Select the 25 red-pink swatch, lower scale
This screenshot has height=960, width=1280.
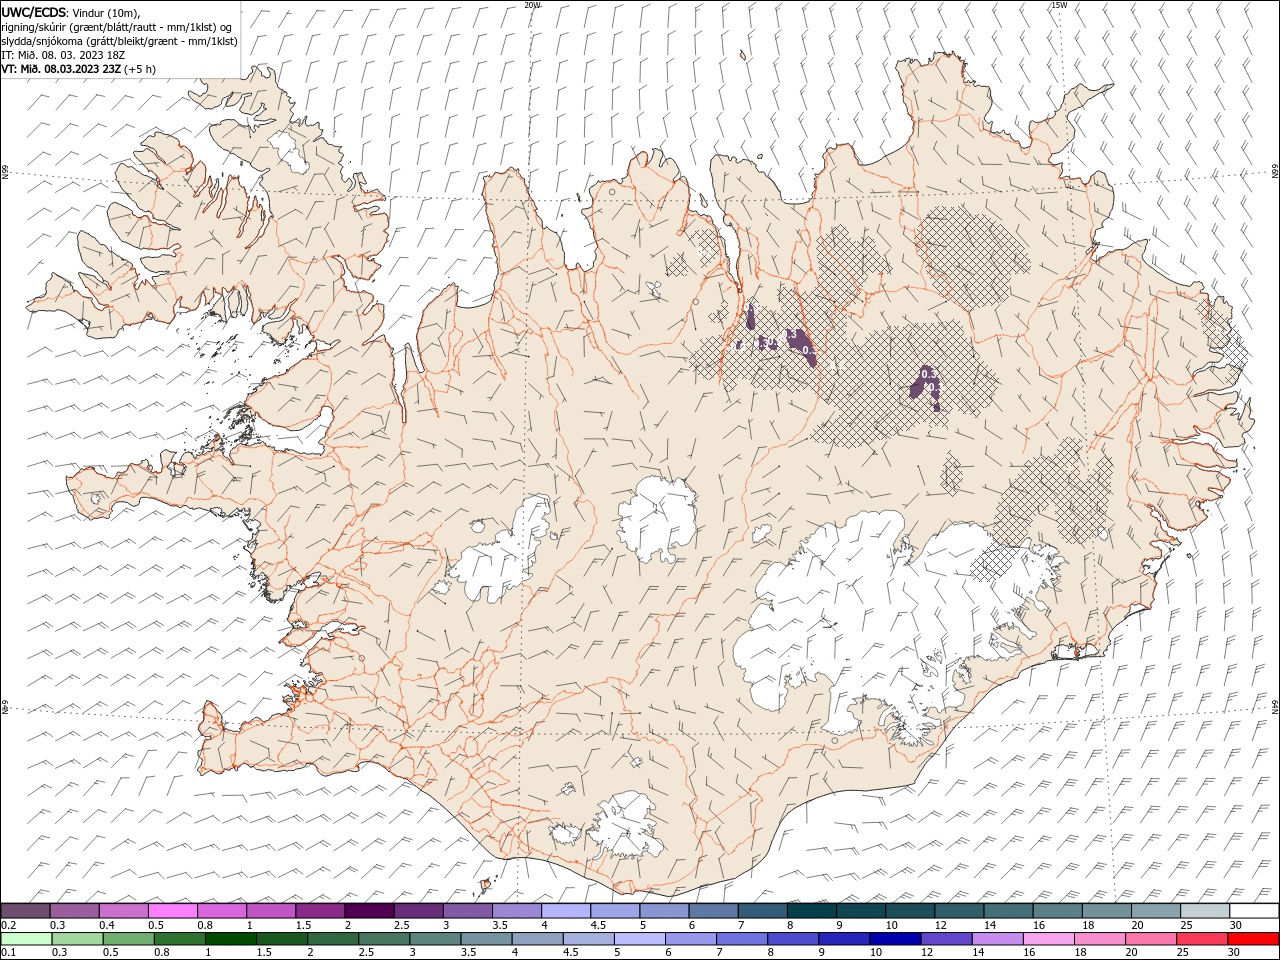pos(1201,939)
